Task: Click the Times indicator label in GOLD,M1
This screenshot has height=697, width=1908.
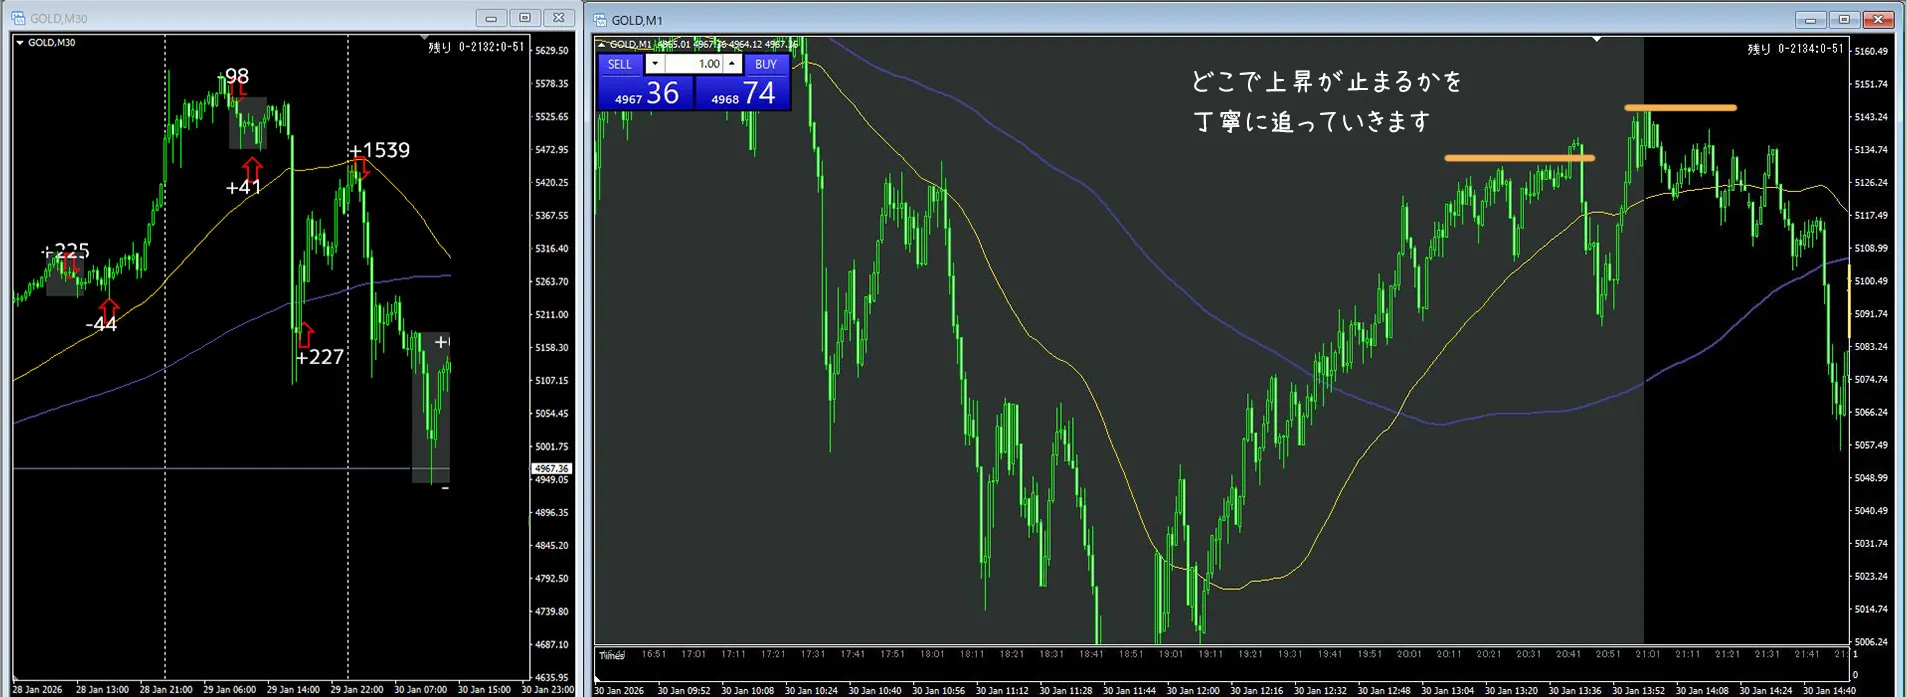Action: (611, 656)
